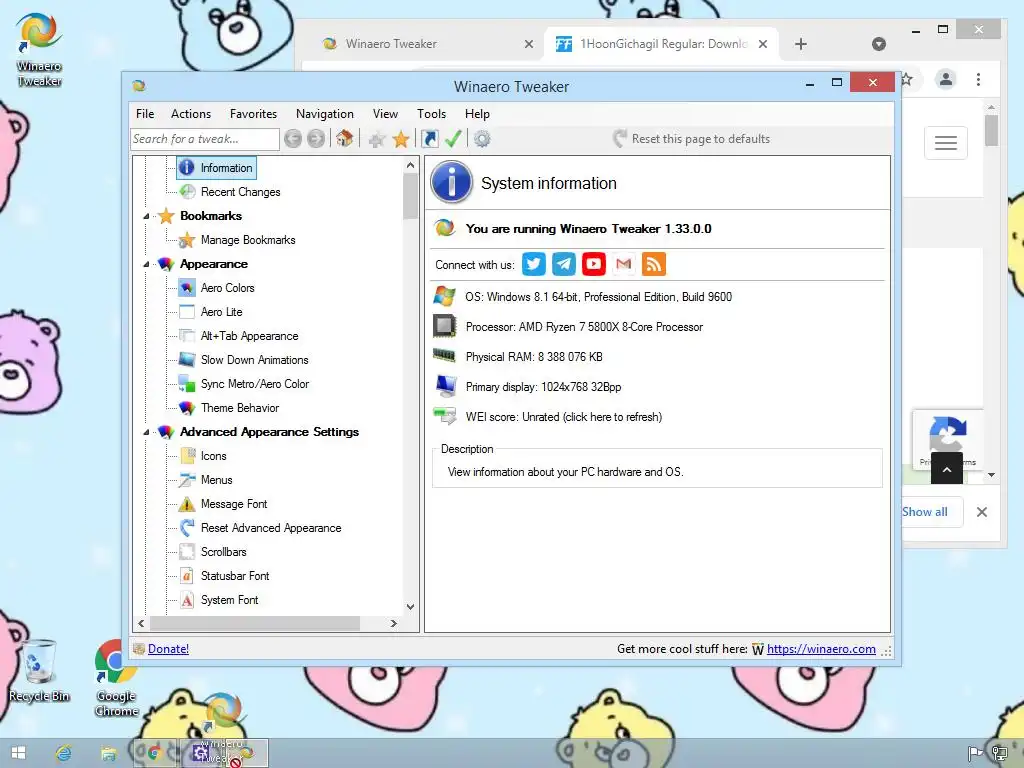Select the Statusbar Font item
The width and height of the screenshot is (1024, 768).
point(235,576)
